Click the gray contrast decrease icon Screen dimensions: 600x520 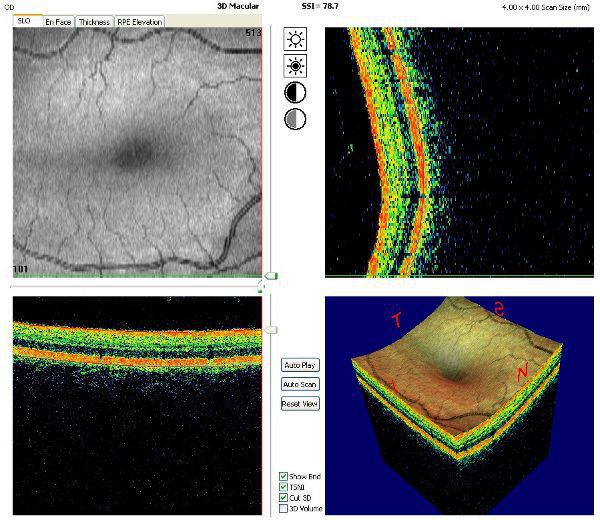(x=295, y=119)
